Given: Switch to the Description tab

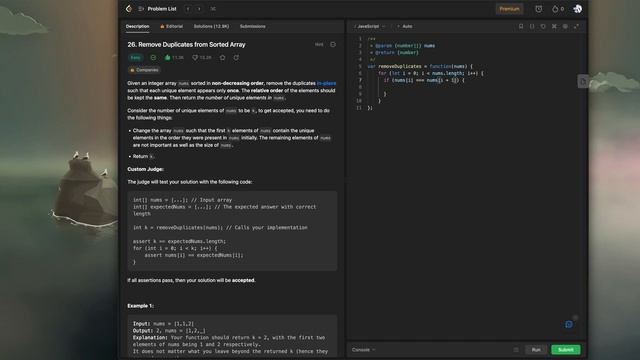Looking at the screenshot, I should tap(137, 26).
